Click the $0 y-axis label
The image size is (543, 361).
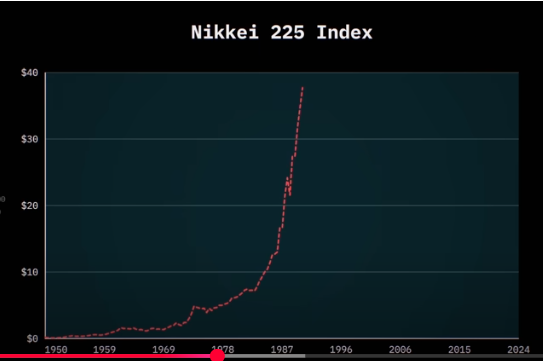pyautogui.click(x=33, y=338)
